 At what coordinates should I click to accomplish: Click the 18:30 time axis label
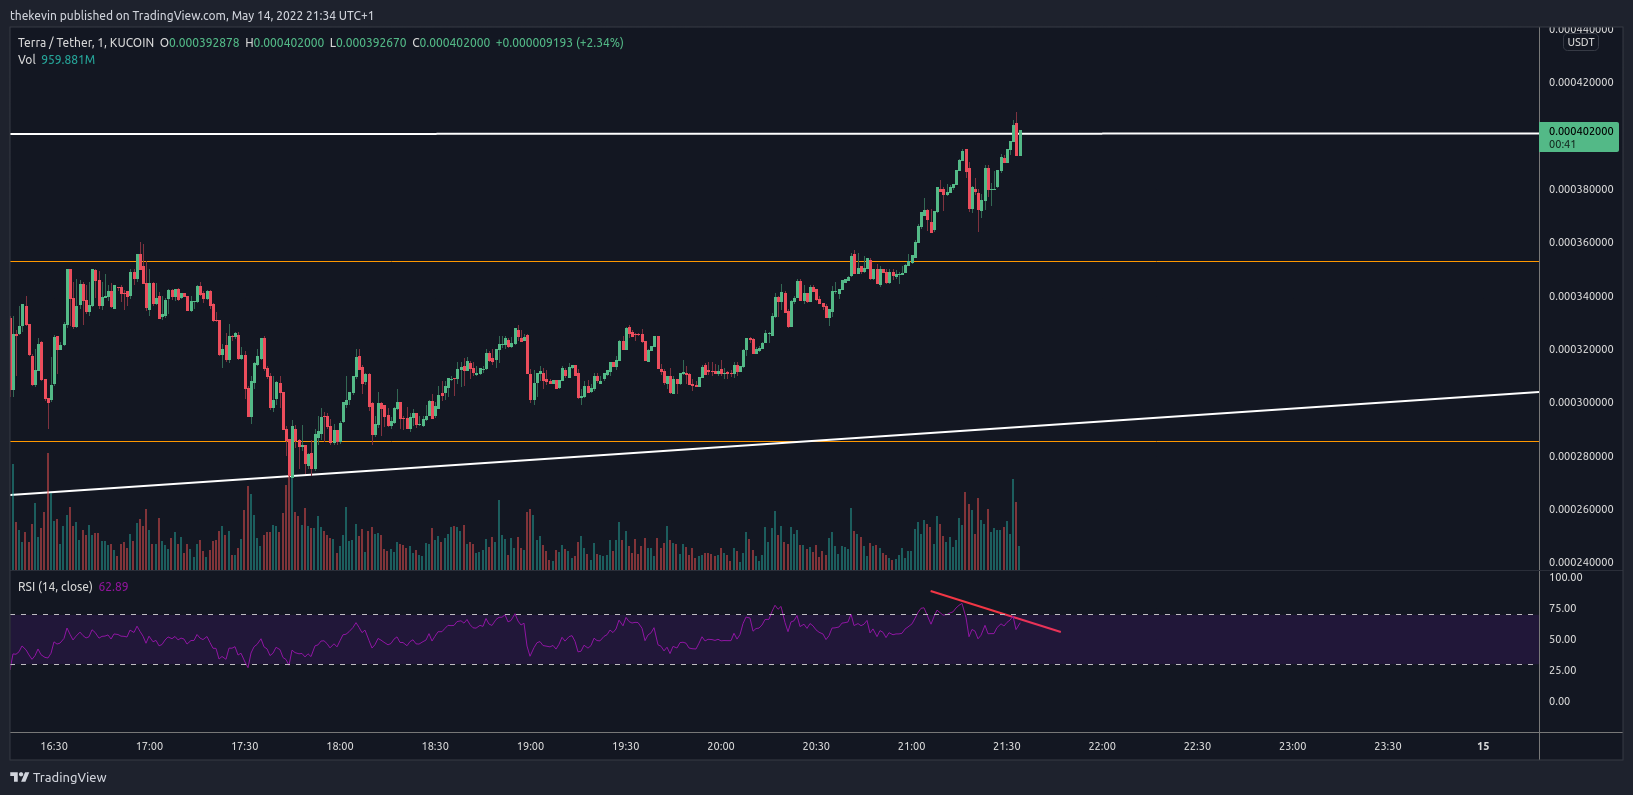(x=435, y=746)
